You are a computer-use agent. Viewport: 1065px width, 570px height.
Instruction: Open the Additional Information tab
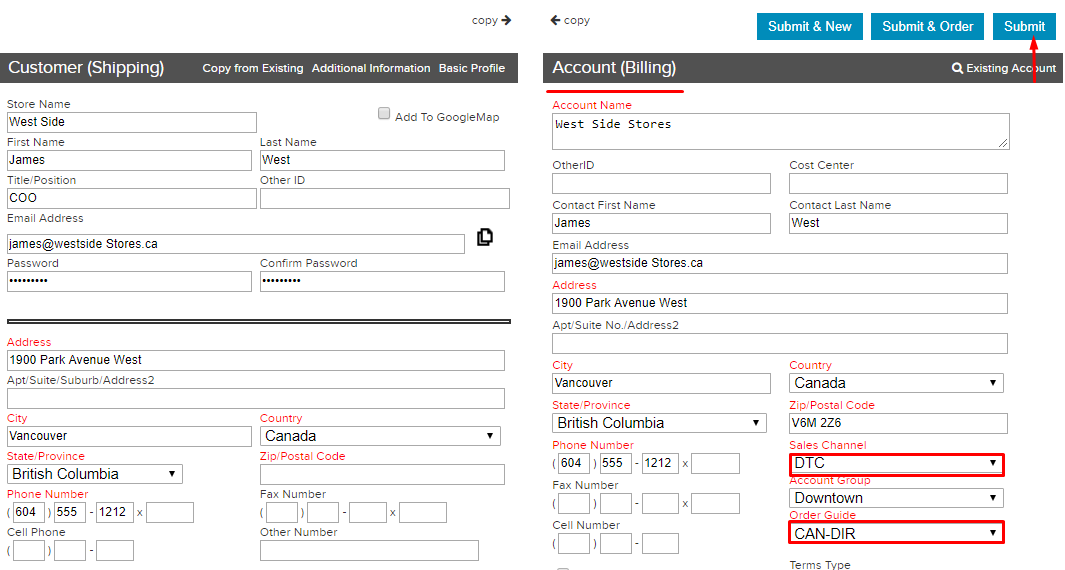[371, 68]
